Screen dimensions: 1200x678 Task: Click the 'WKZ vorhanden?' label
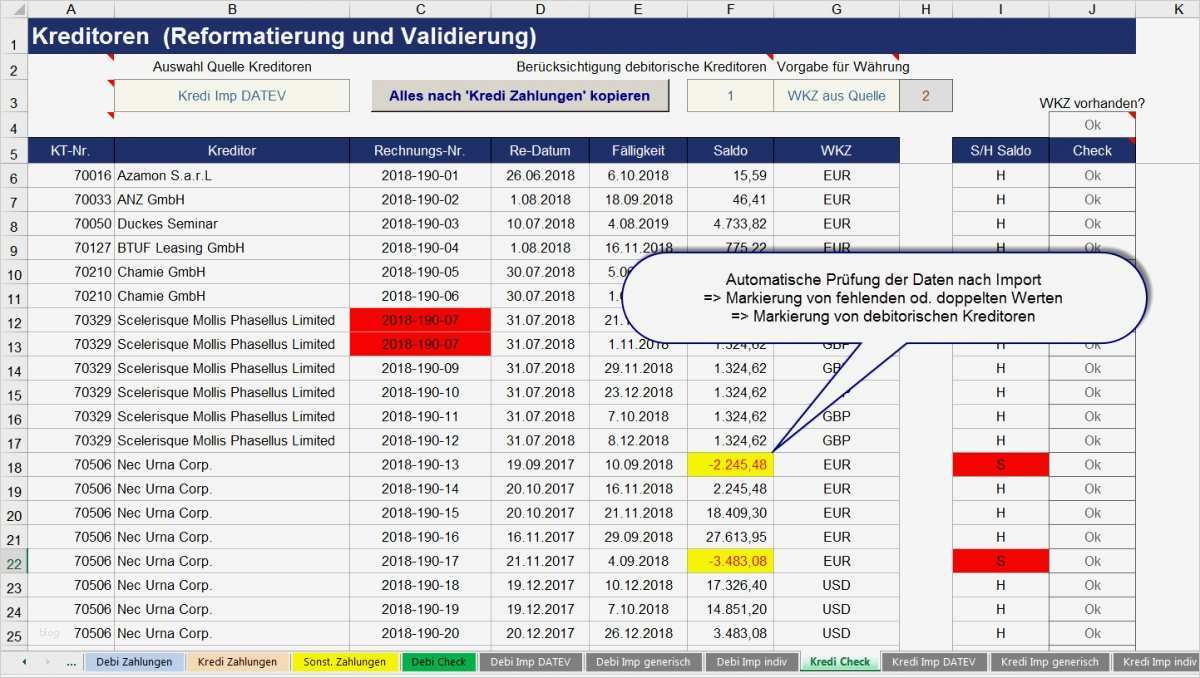click(1092, 103)
